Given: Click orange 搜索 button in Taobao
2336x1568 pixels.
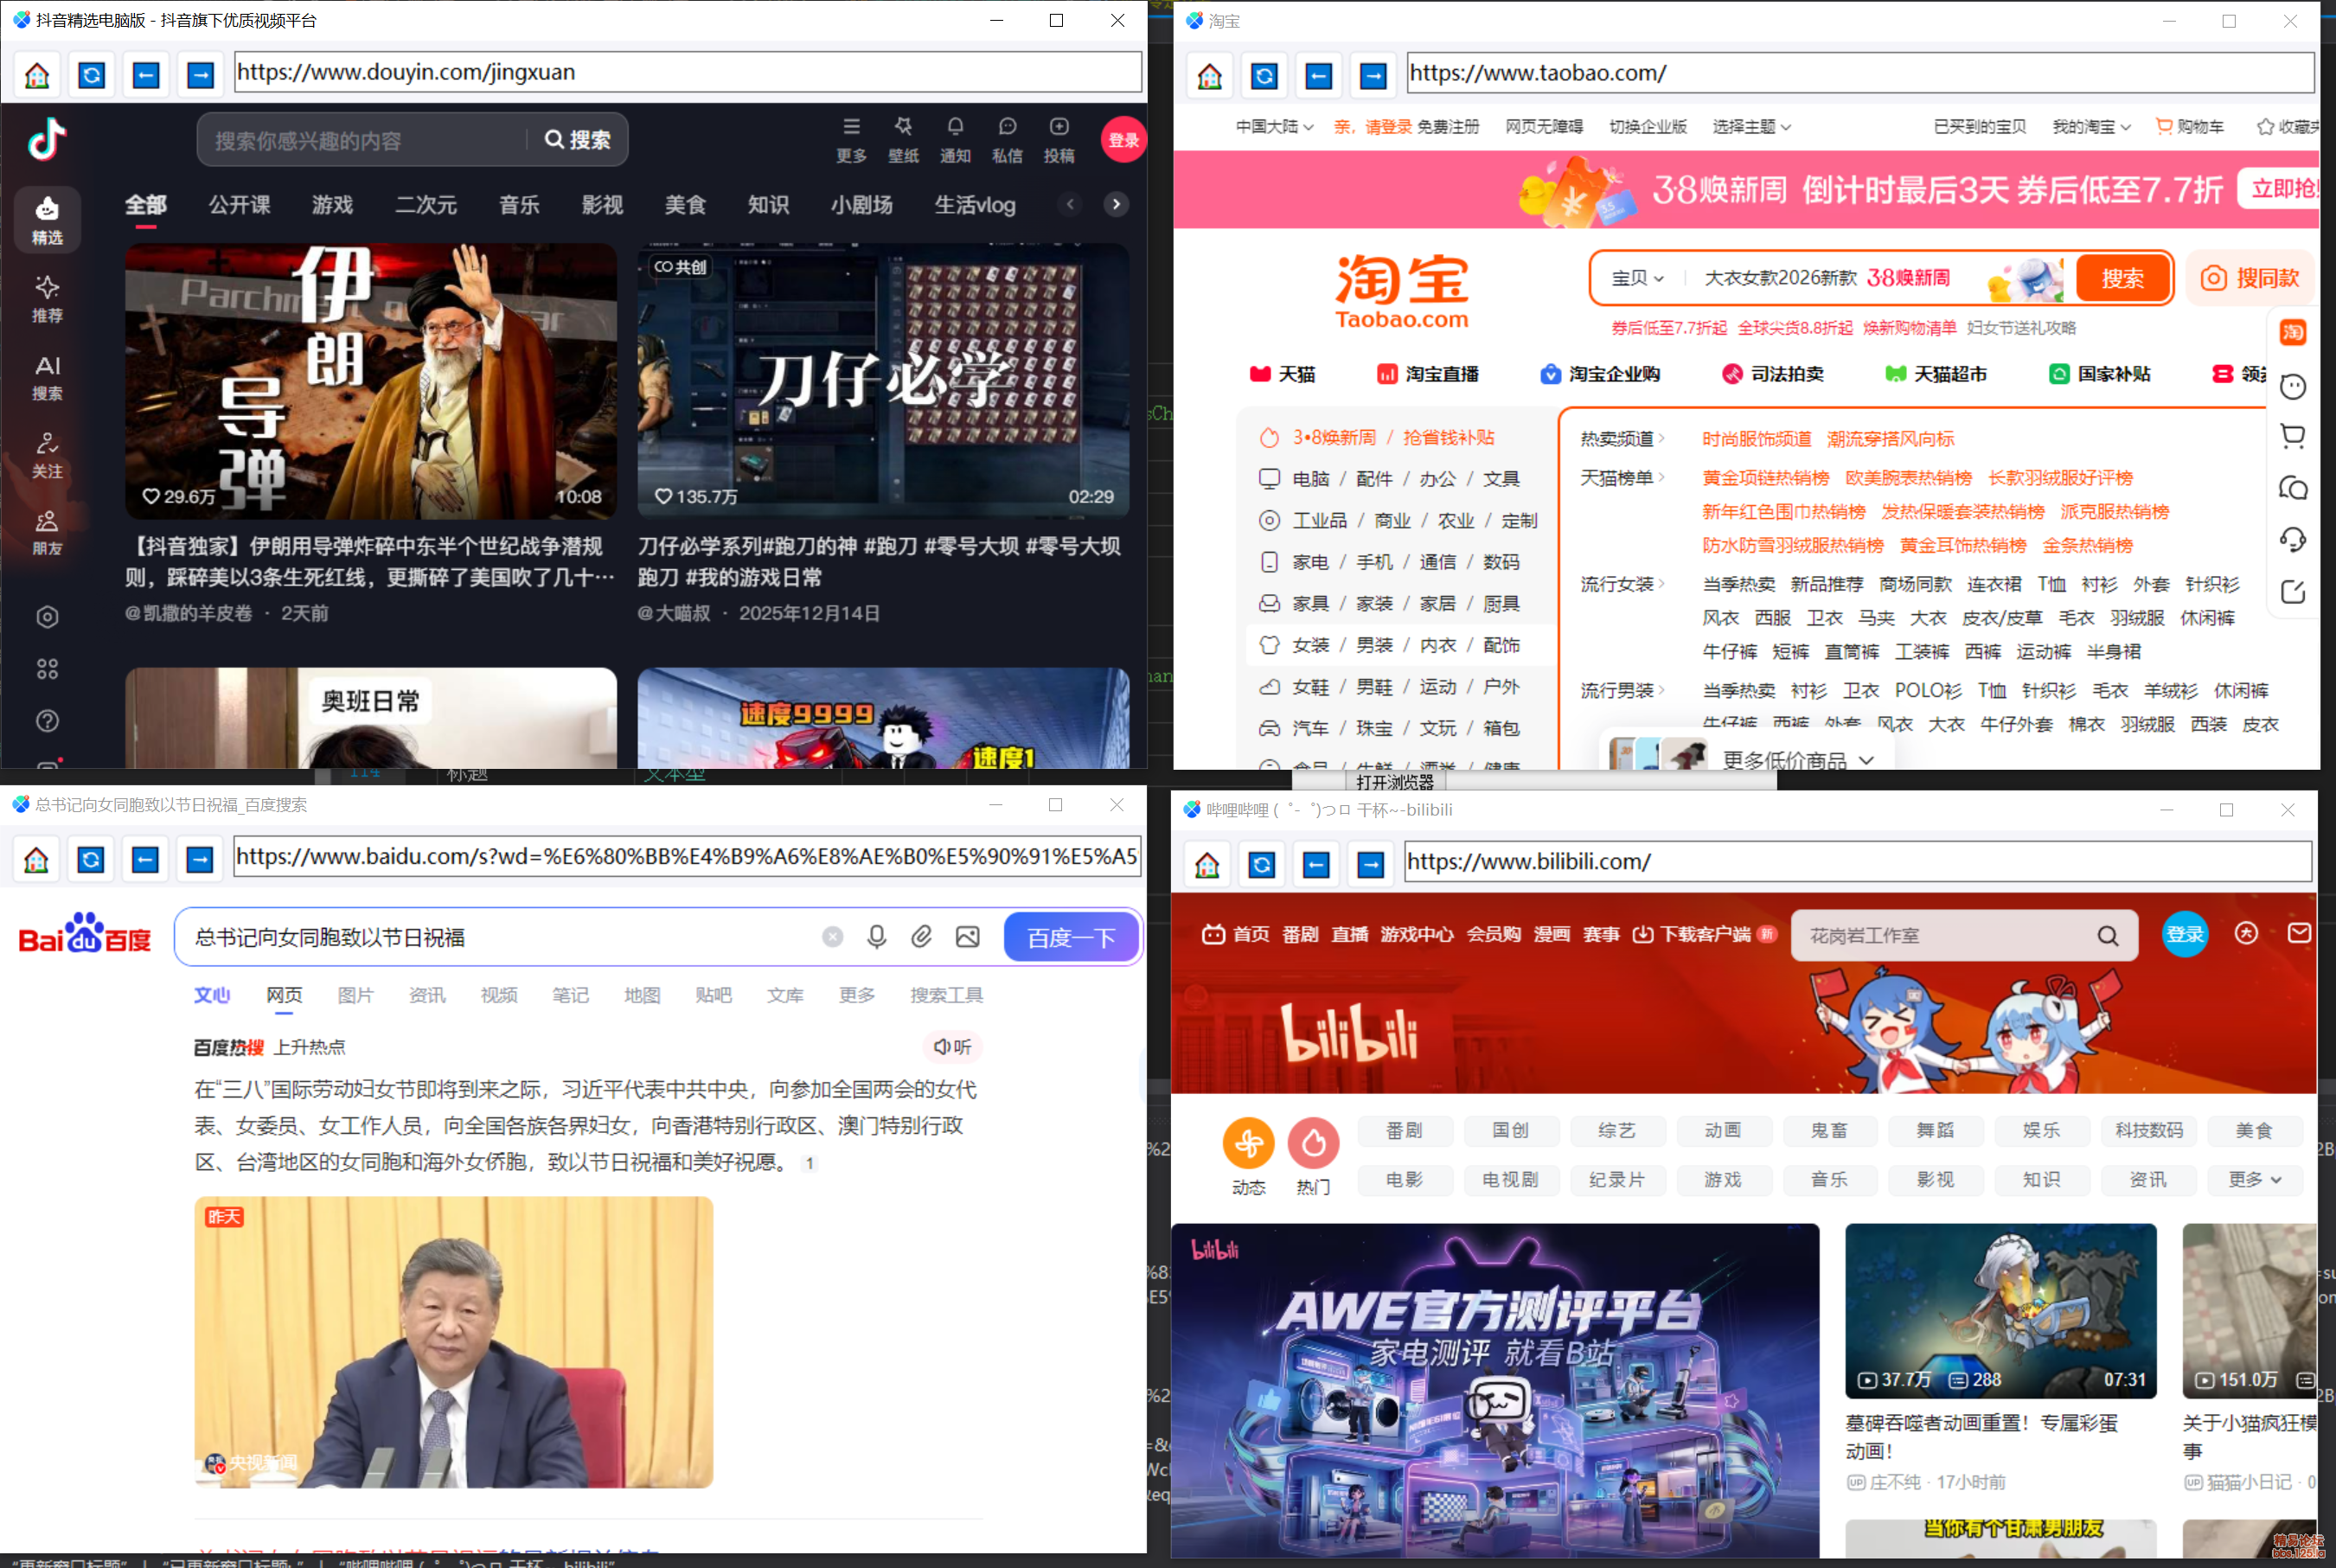Looking at the screenshot, I should [2123, 278].
